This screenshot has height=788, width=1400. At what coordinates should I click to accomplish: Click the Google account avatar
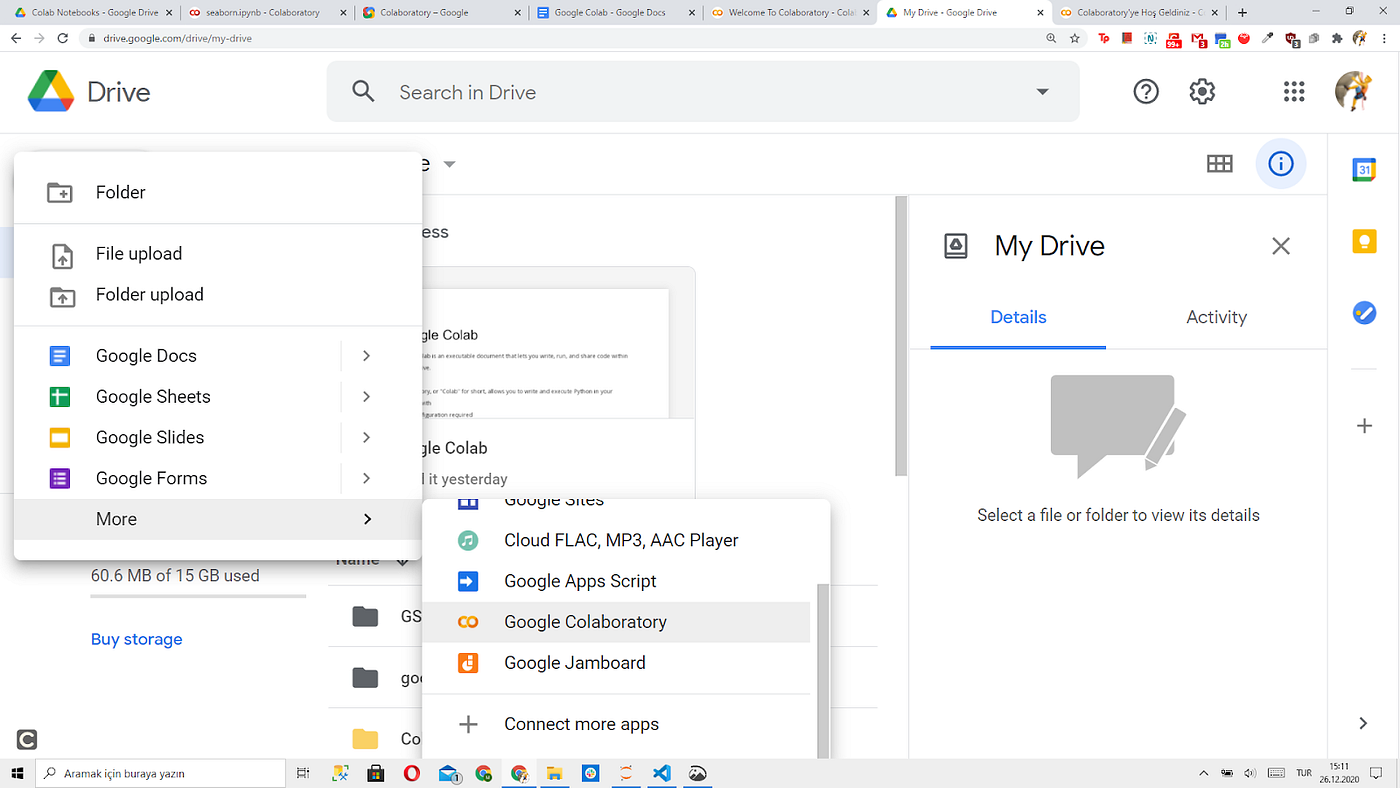pyautogui.click(x=1354, y=91)
